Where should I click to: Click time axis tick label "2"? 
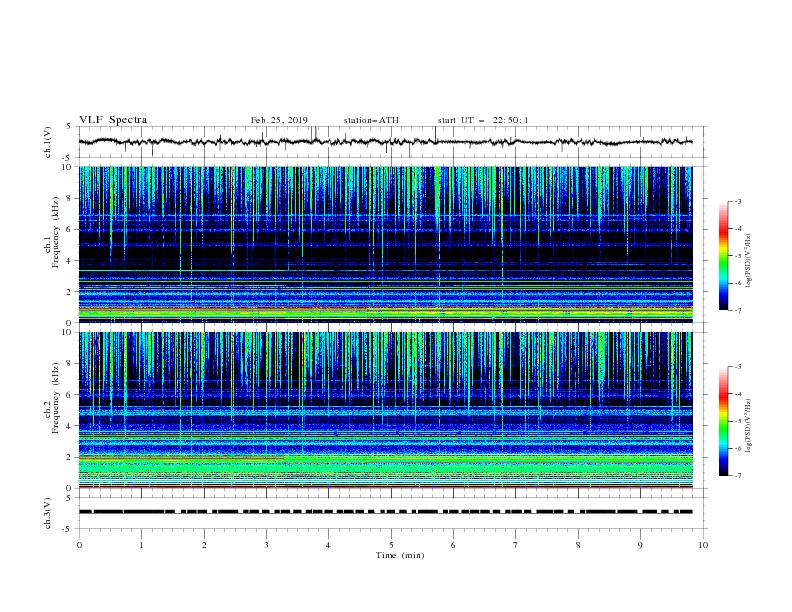click(204, 545)
